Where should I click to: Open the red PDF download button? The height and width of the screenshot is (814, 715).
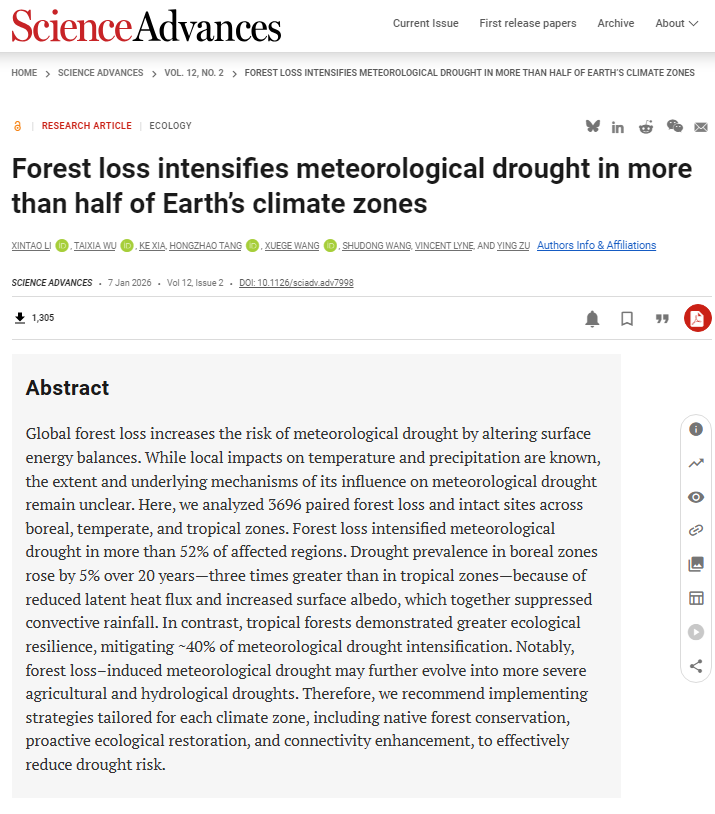pos(697,318)
